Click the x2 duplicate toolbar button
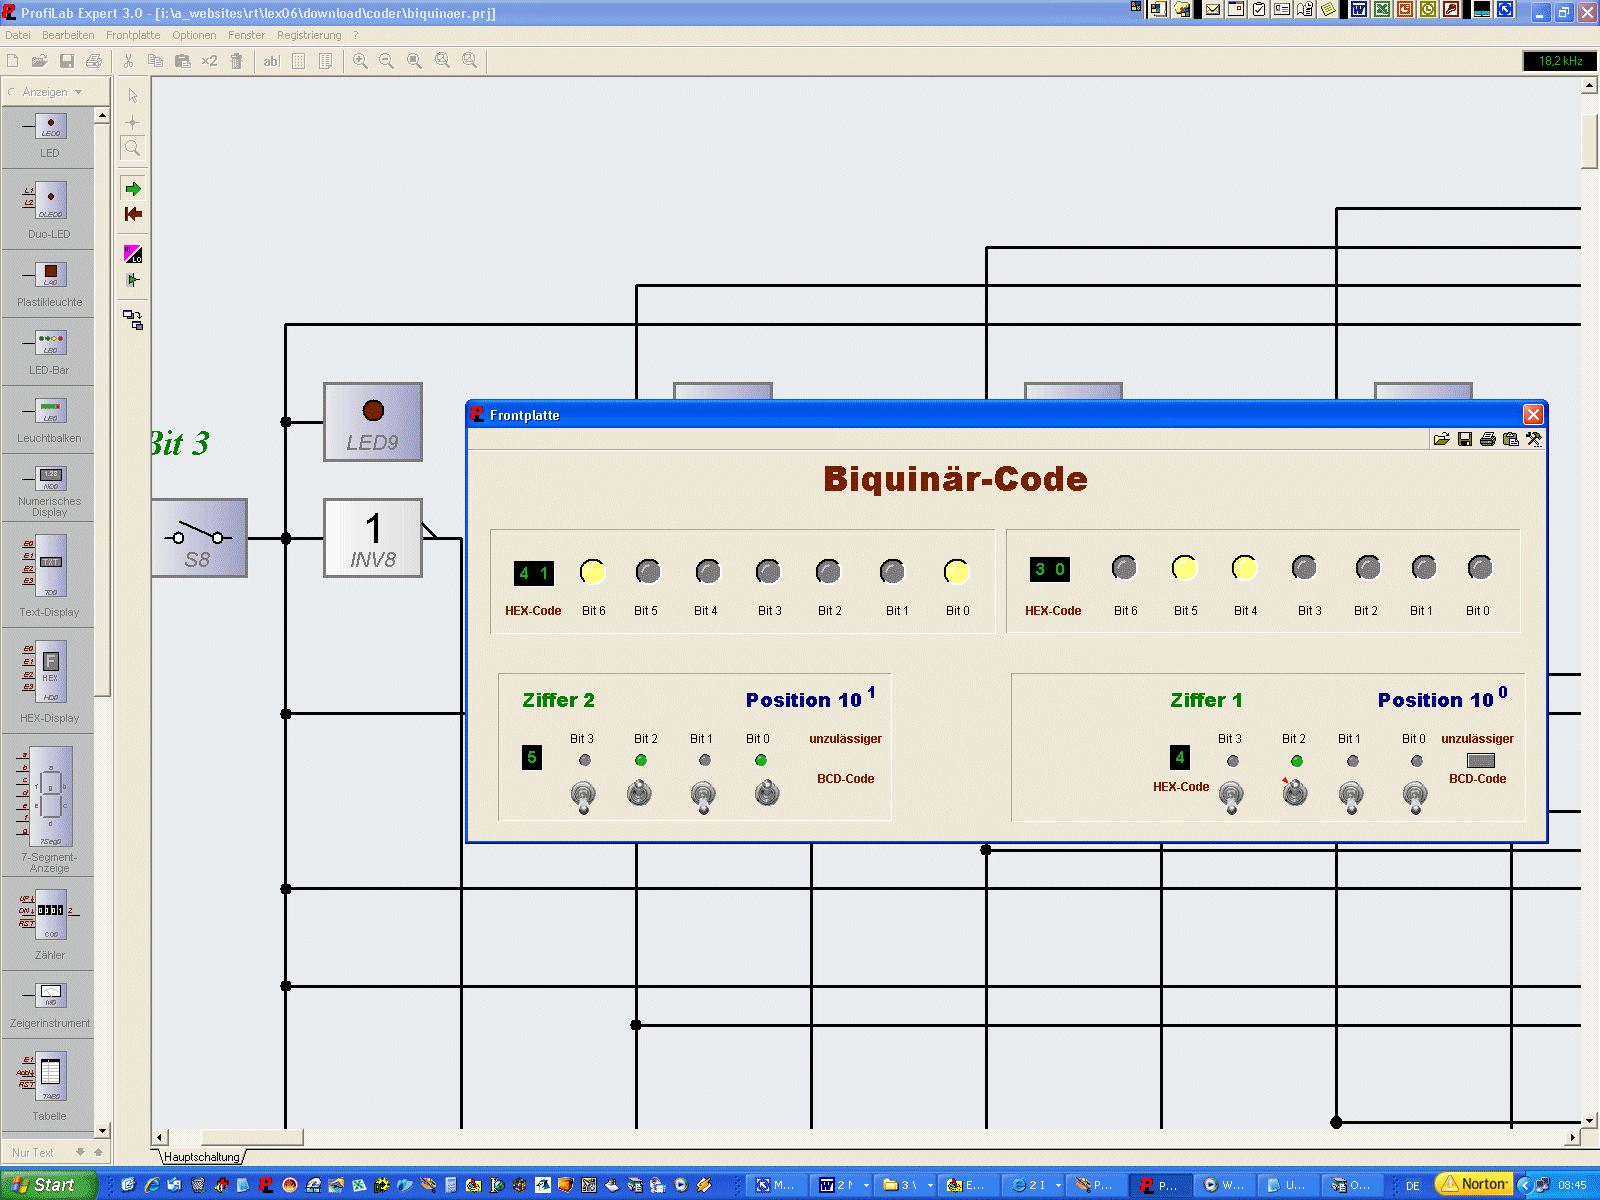 pyautogui.click(x=209, y=61)
